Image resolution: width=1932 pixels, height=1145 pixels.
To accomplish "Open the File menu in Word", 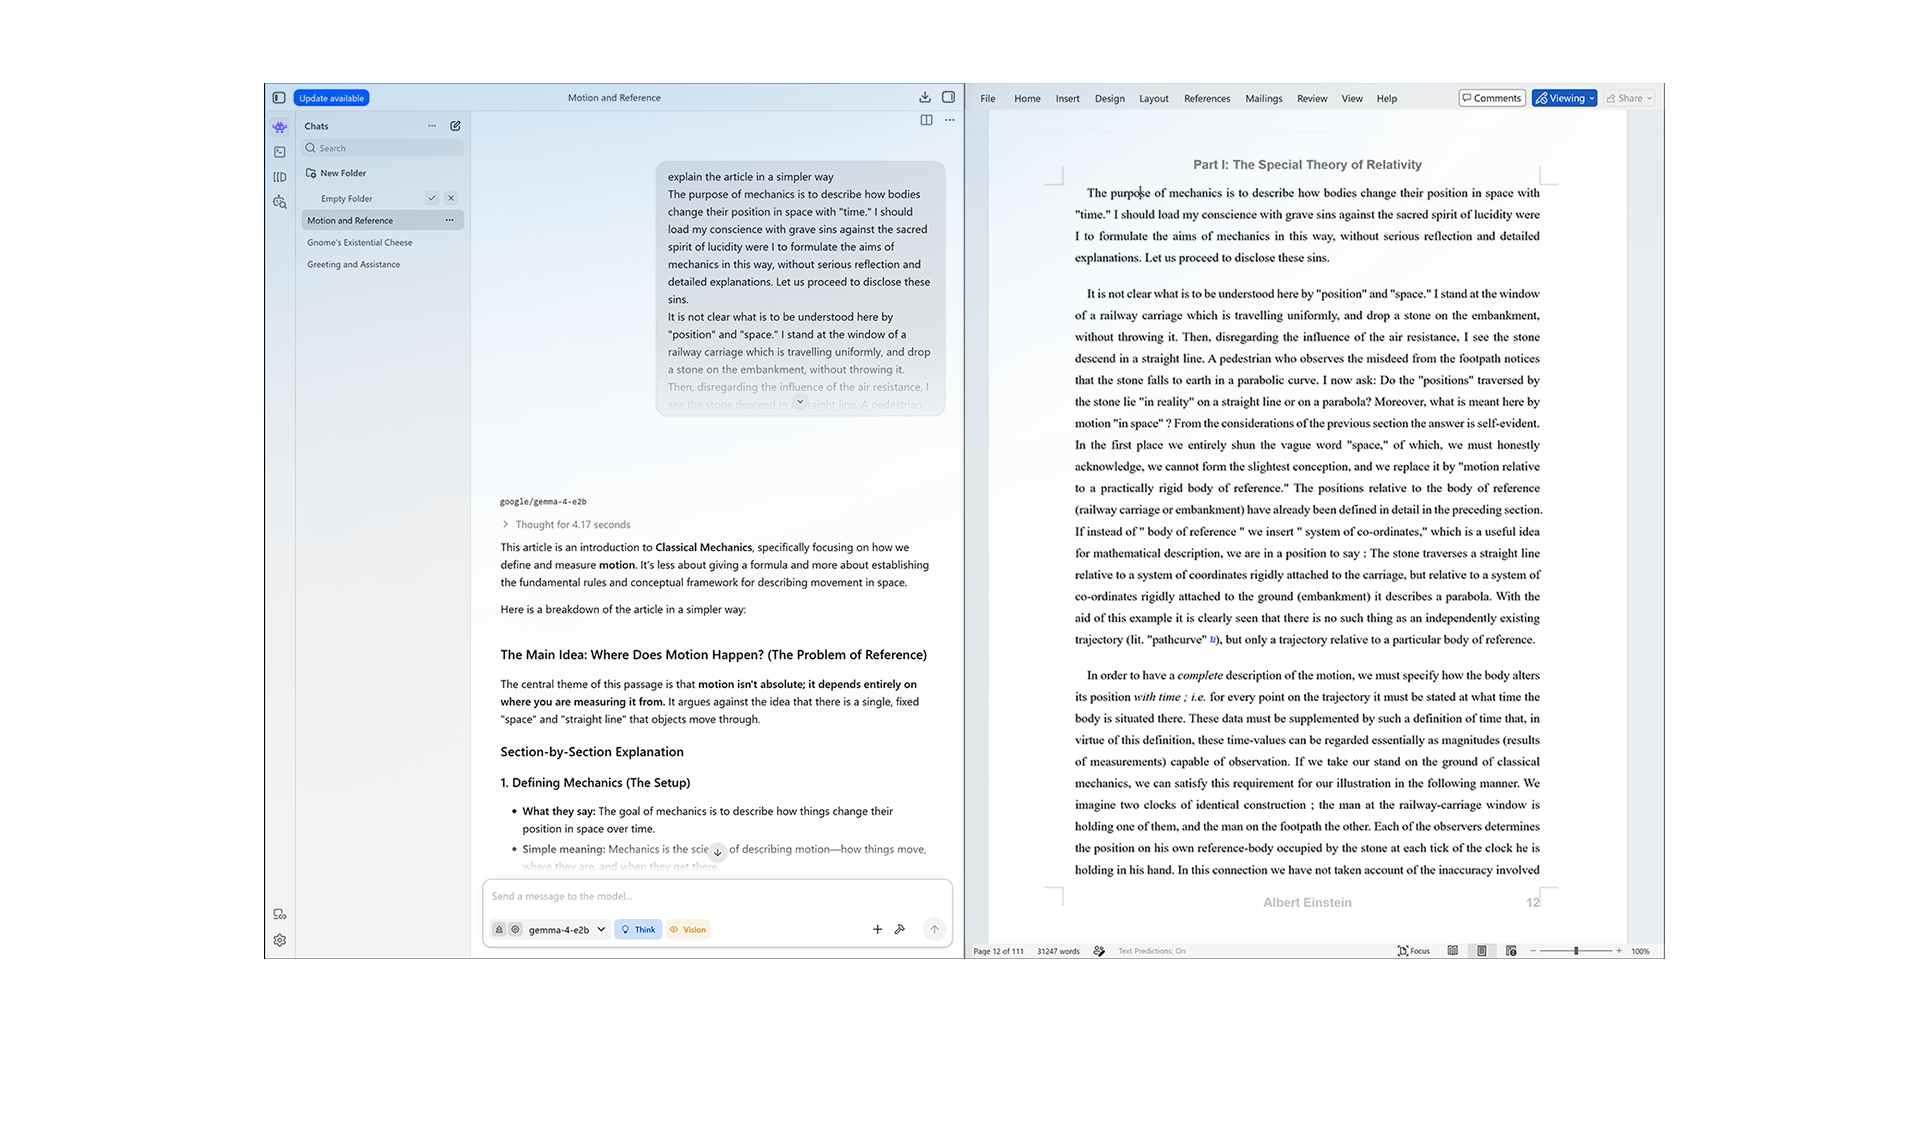I will pyautogui.click(x=988, y=99).
